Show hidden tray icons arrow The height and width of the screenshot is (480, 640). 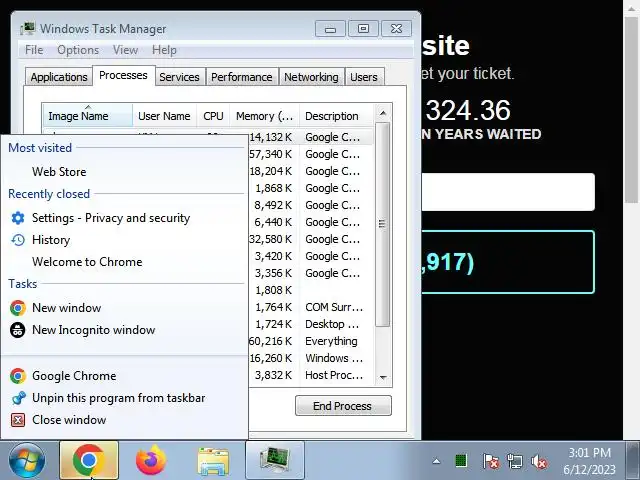click(436, 461)
